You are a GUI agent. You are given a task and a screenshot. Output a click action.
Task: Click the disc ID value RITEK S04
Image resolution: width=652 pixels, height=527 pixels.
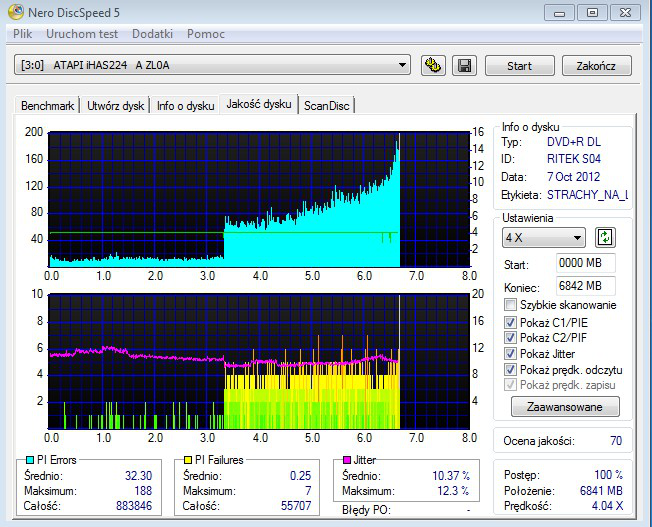[574, 159]
